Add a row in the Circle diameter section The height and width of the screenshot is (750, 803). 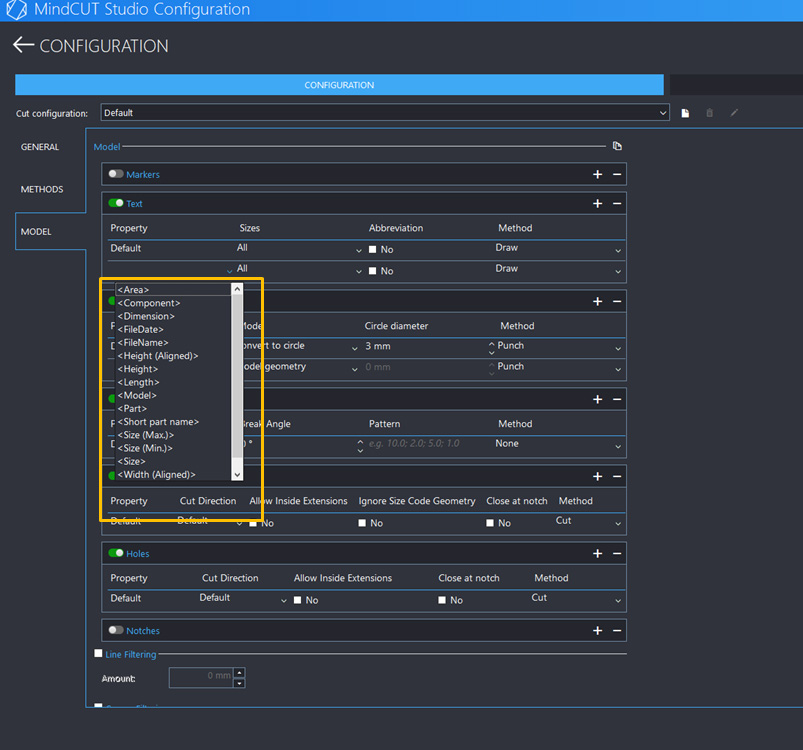(597, 302)
